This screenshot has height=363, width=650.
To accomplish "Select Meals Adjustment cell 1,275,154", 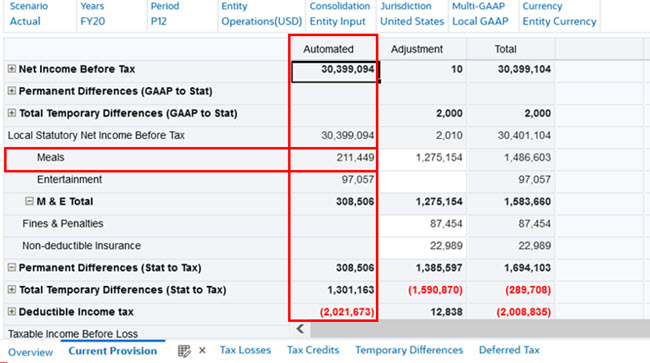I will [423, 160].
